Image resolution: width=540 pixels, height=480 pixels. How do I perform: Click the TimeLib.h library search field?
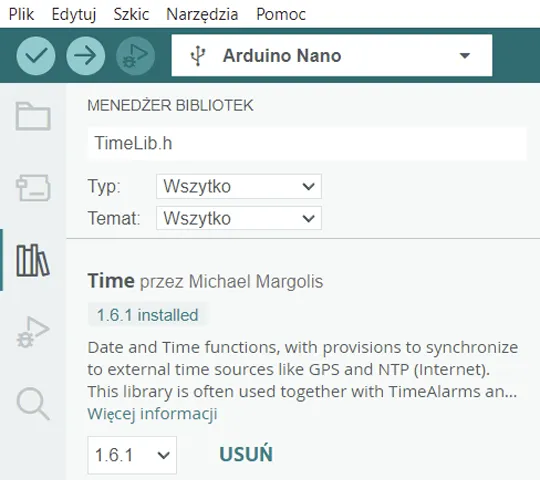307,143
